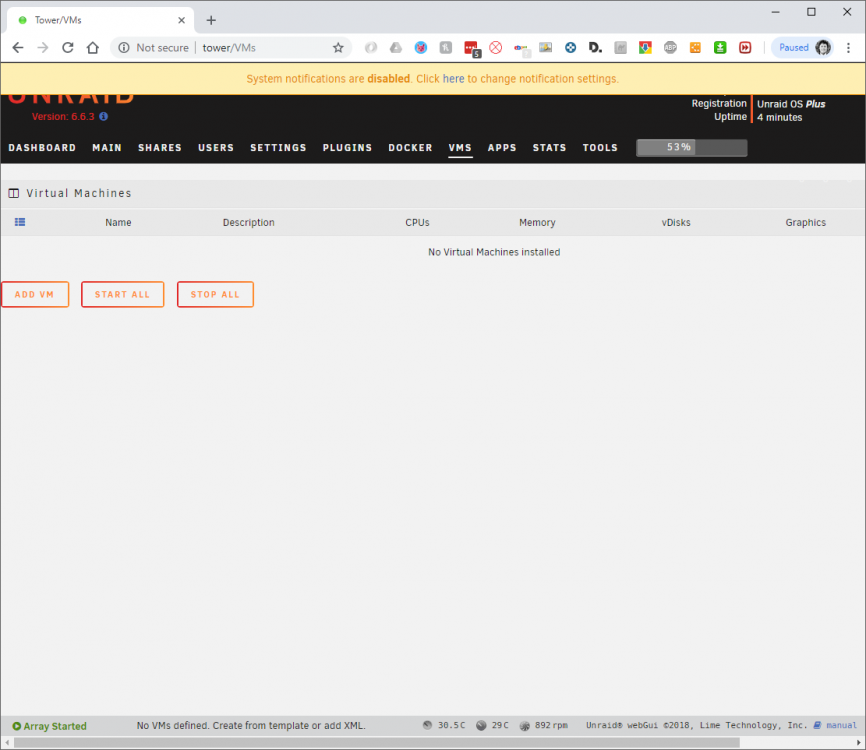Click the 53% progress bar
Image resolution: width=866 pixels, height=750 pixels.
[x=691, y=147]
